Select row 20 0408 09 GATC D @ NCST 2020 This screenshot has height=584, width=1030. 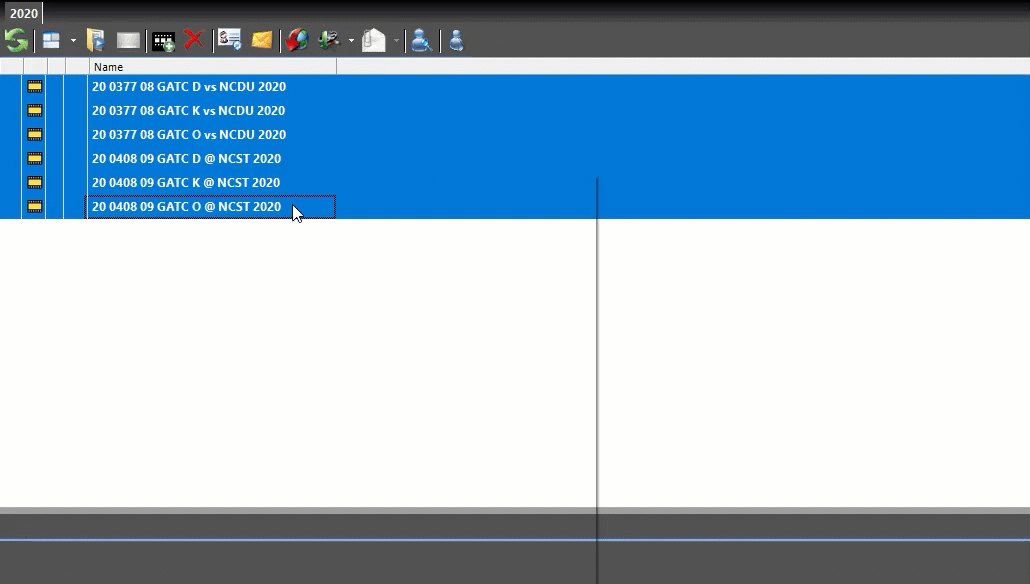point(515,158)
